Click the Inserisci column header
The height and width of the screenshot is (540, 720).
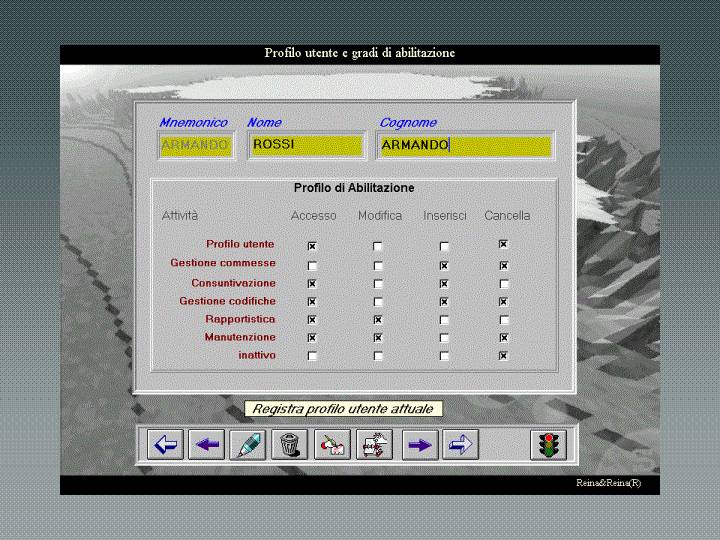pyautogui.click(x=444, y=215)
